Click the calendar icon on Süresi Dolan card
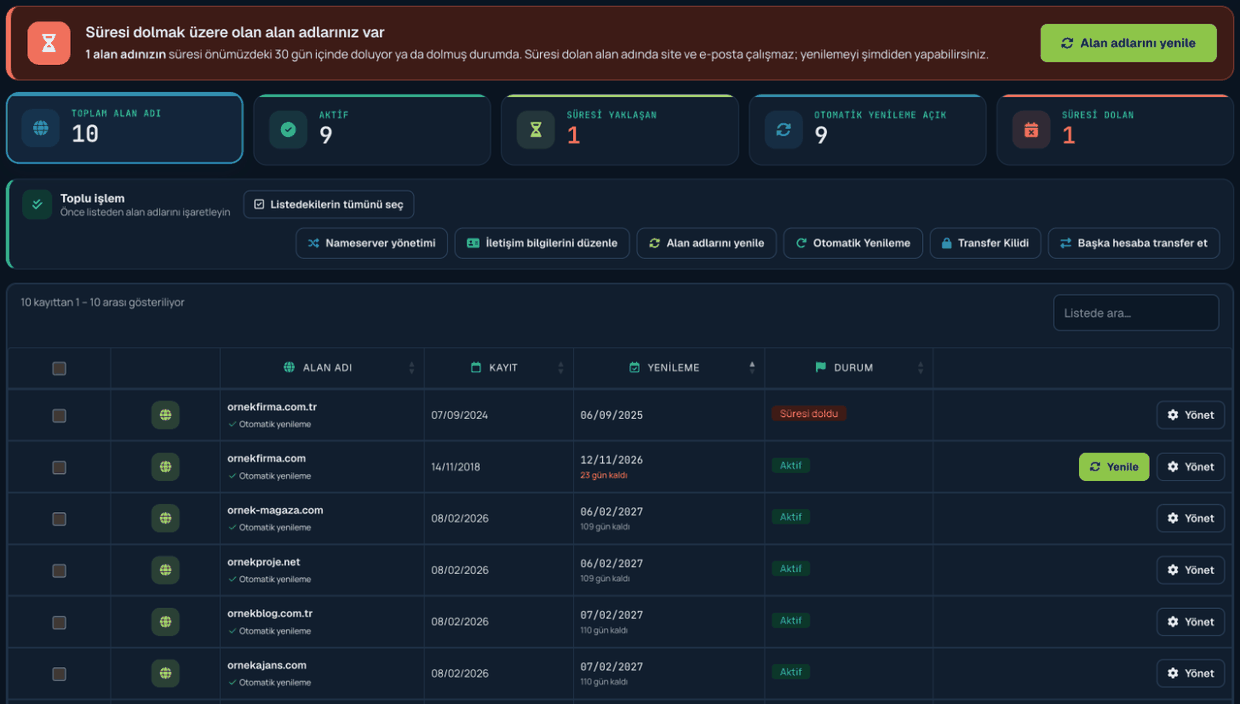This screenshot has width=1240, height=704. click(1031, 130)
